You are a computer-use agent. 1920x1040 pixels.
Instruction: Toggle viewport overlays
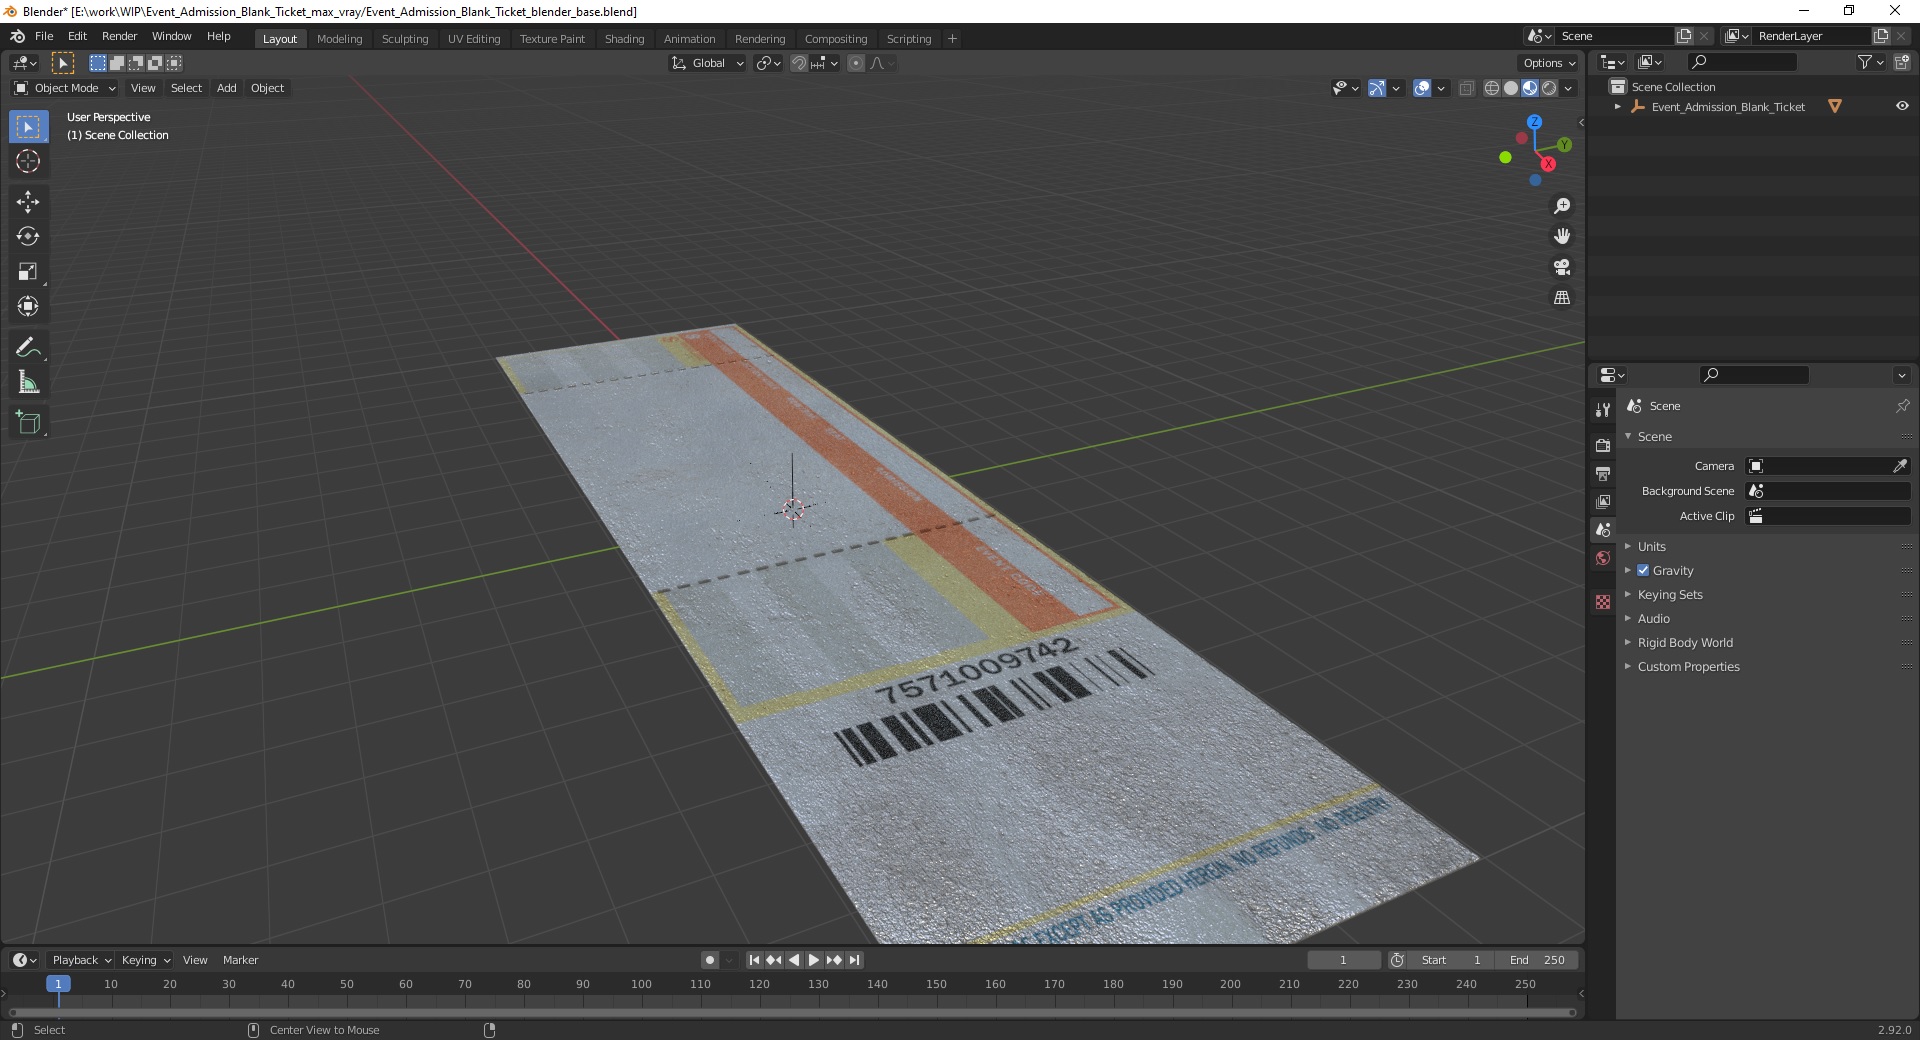[x=1422, y=88]
